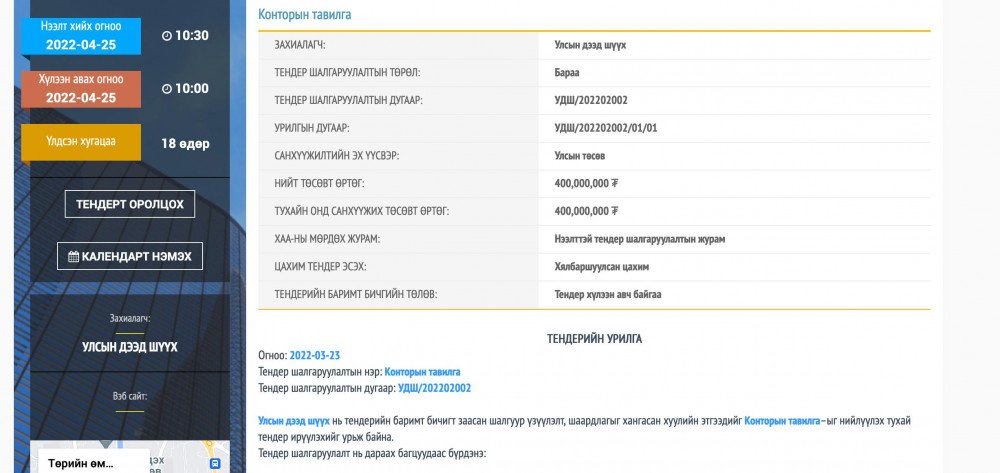Click the Конторын тавилга page heading
The height and width of the screenshot is (473, 1000).
304,15
